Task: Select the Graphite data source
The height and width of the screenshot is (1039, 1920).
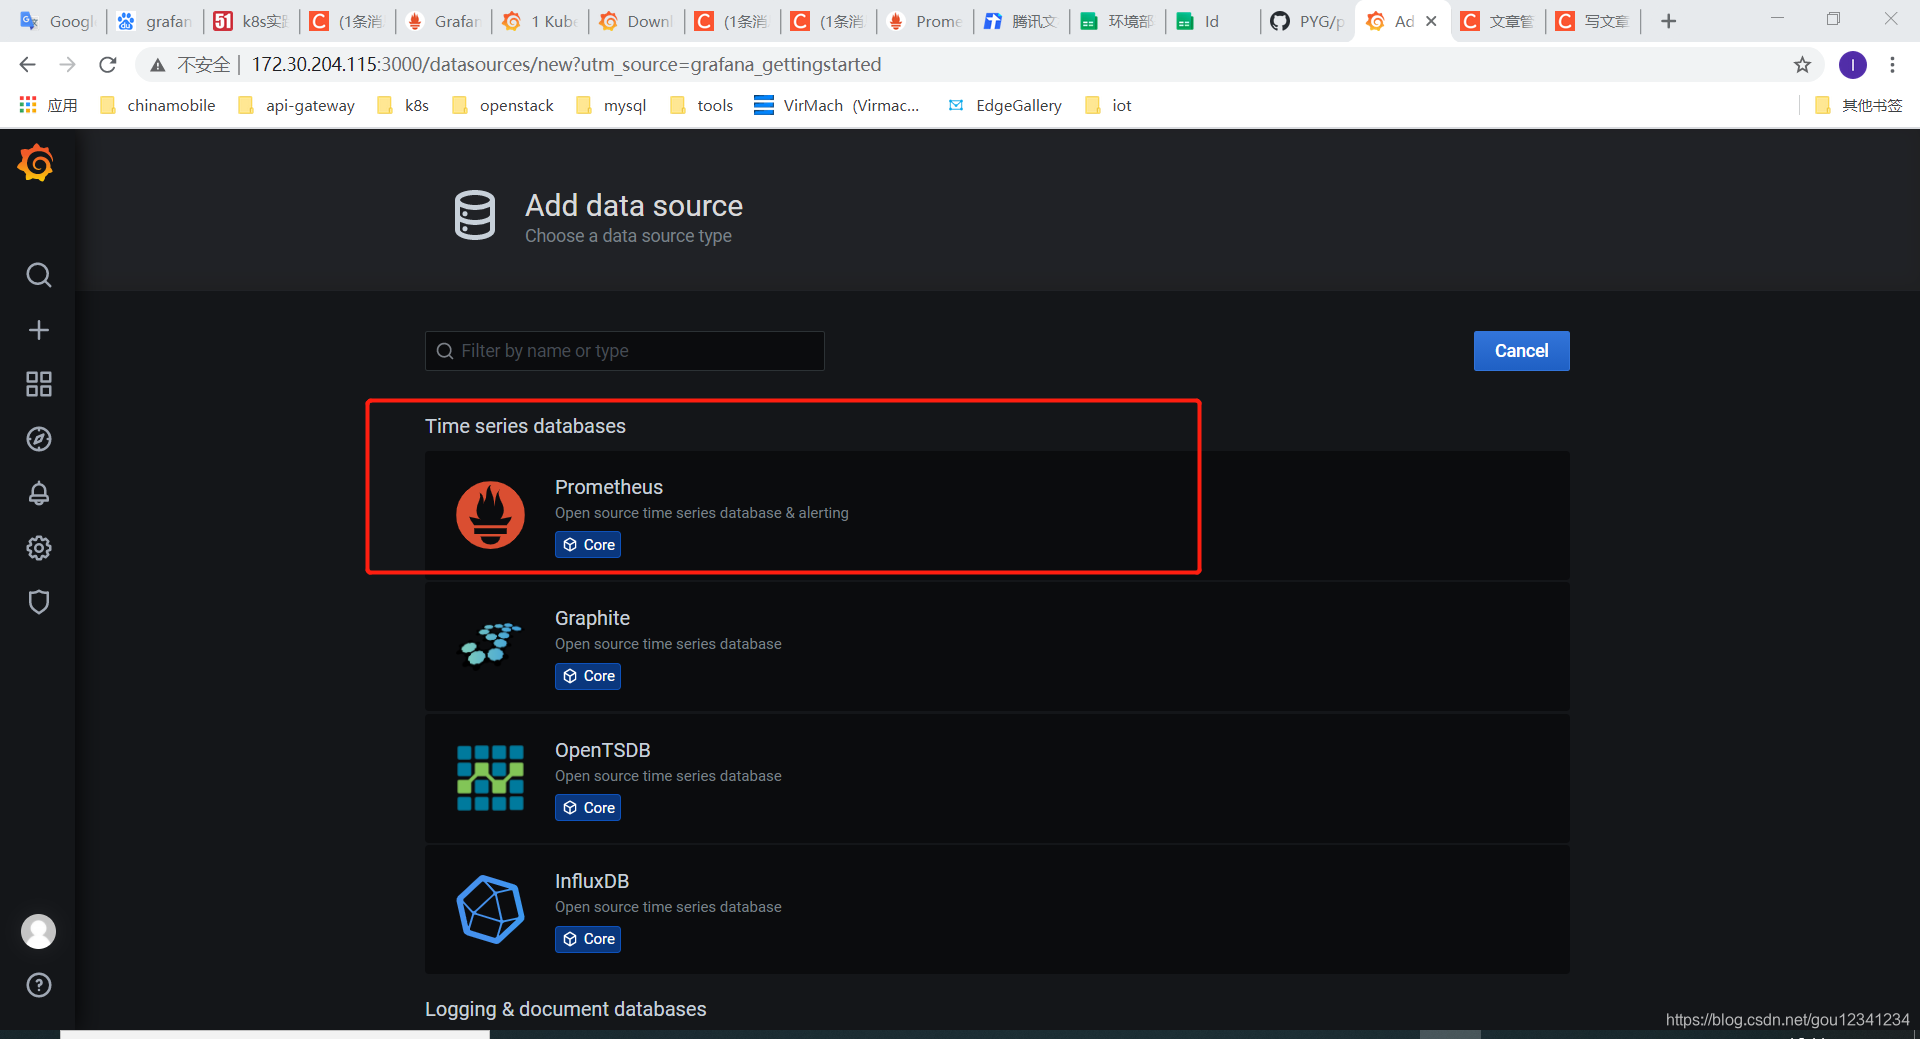Action: (997, 646)
